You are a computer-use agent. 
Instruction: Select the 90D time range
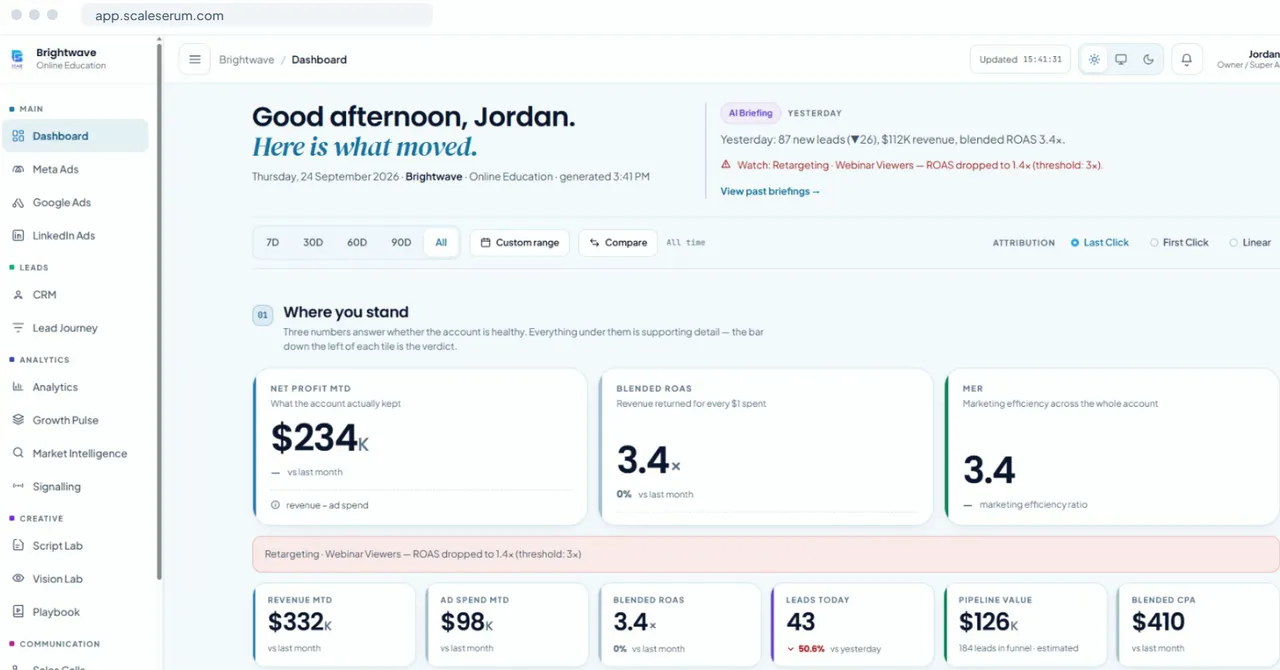[x=401, y=243]
